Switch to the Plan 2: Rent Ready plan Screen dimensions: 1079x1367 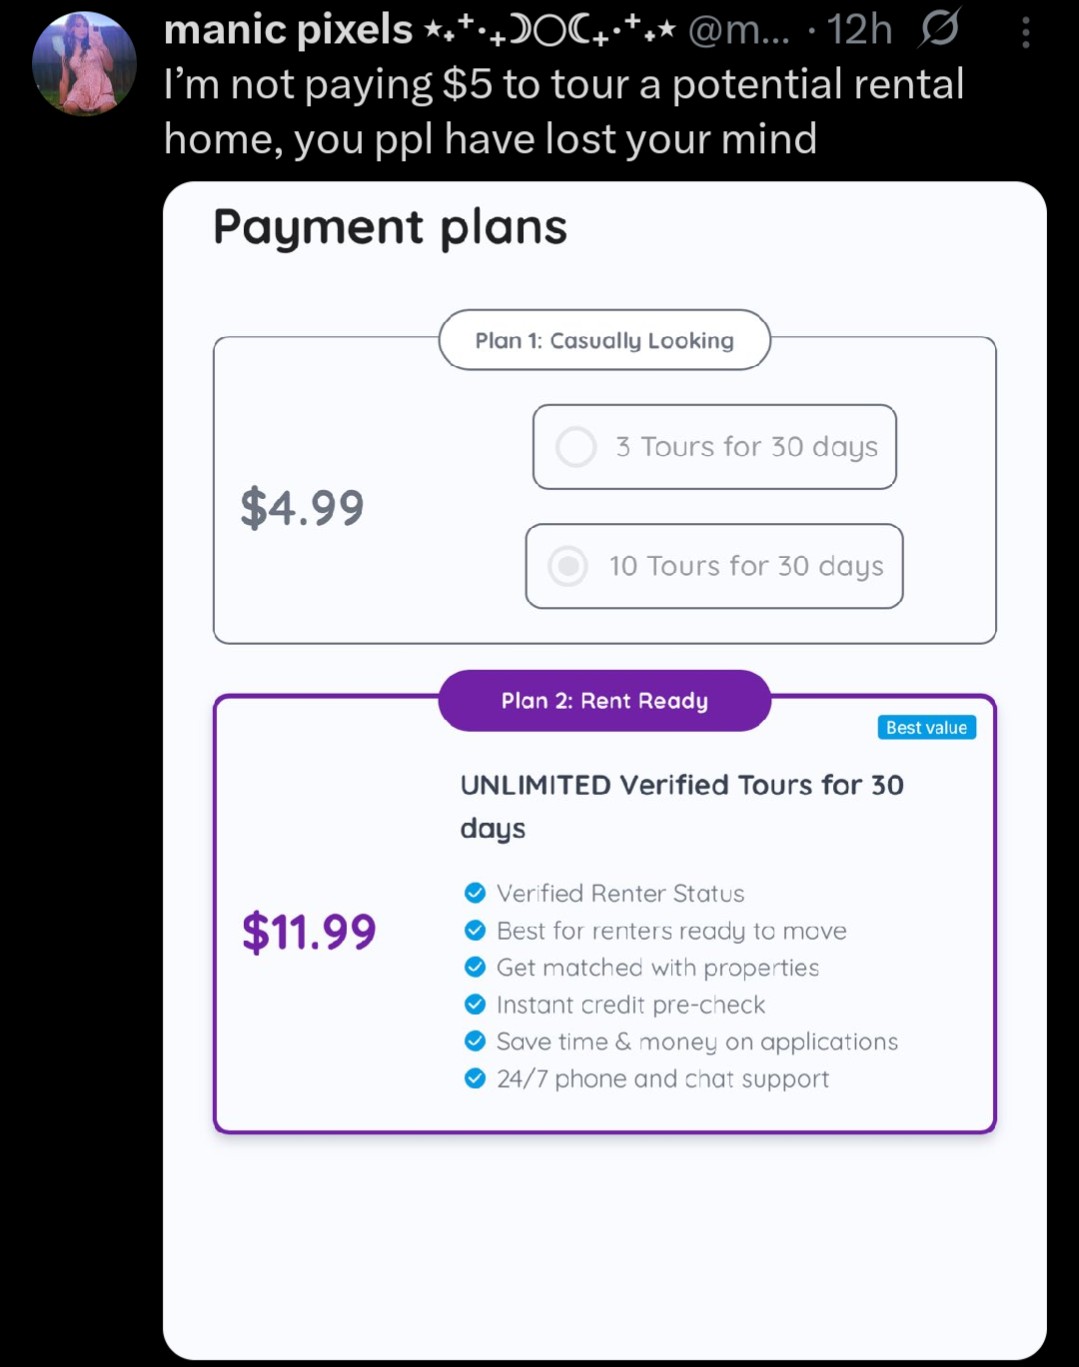pos(604,701)
